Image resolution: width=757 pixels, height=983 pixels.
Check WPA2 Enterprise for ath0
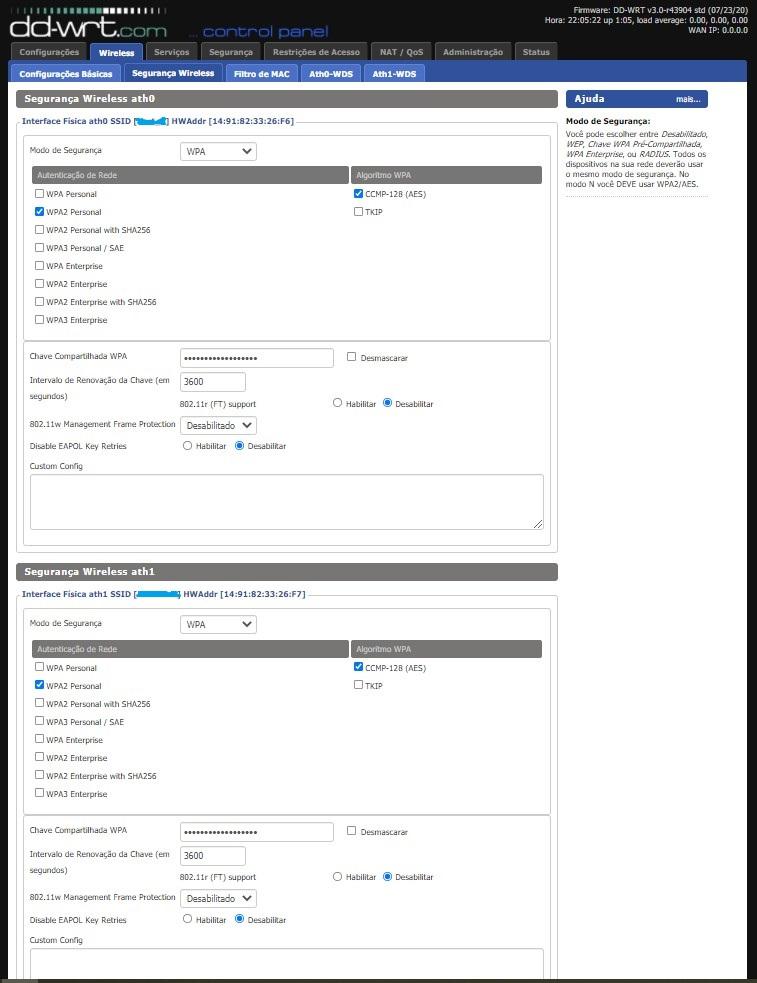tap(39, 283)
